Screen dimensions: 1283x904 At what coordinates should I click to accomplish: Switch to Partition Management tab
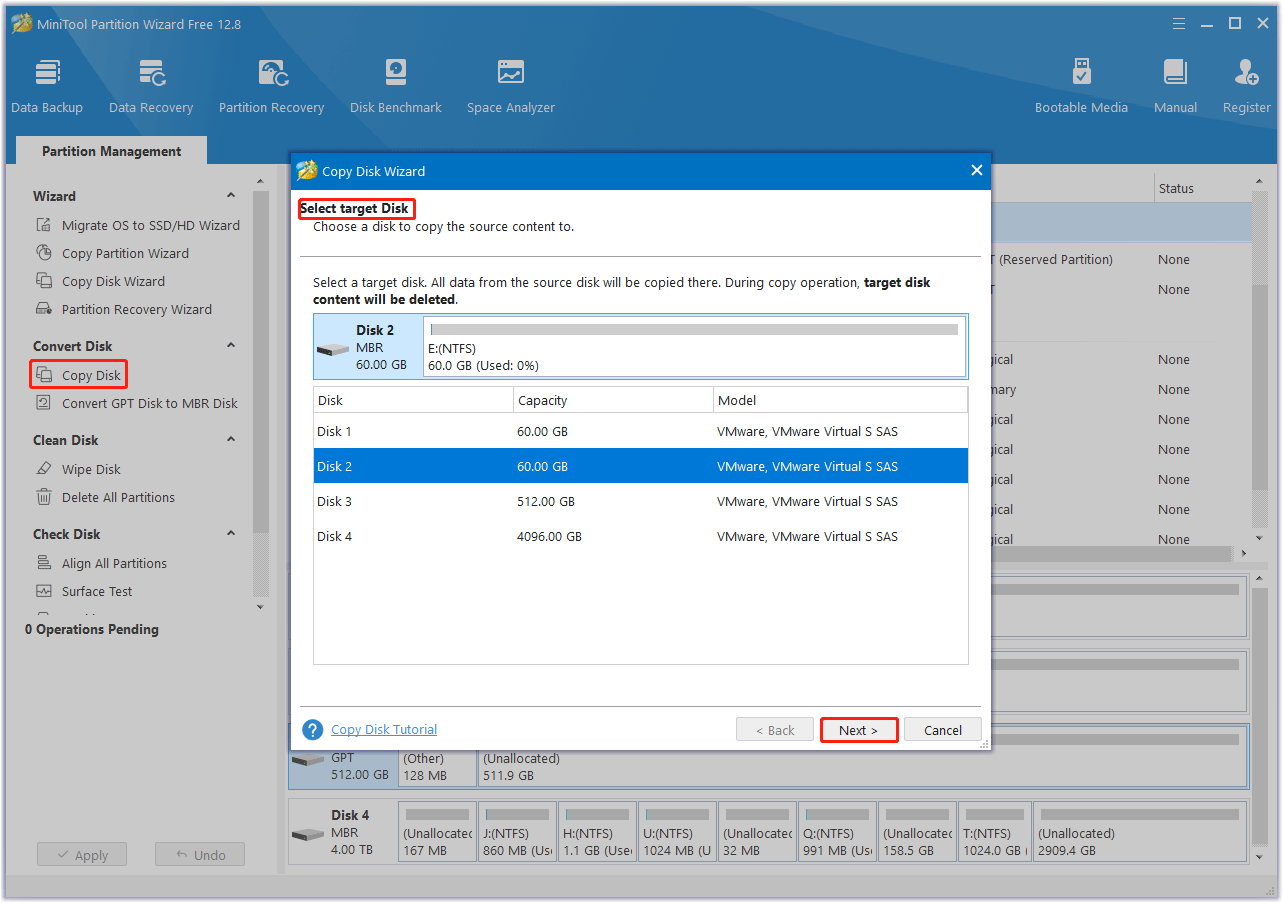coord(112,151)
